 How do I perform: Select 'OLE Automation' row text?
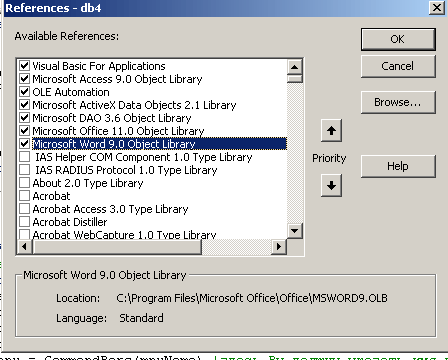click(x=71, y=92)
